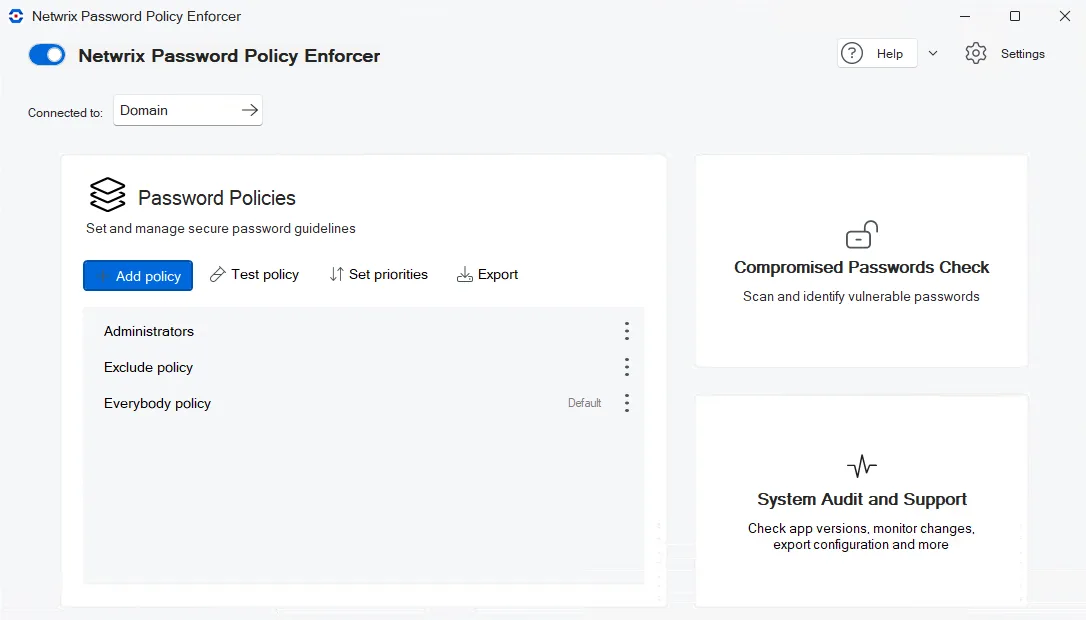
Task: Close the Netwrix Password Policy Enforcer window
Action: point(1065,16)
